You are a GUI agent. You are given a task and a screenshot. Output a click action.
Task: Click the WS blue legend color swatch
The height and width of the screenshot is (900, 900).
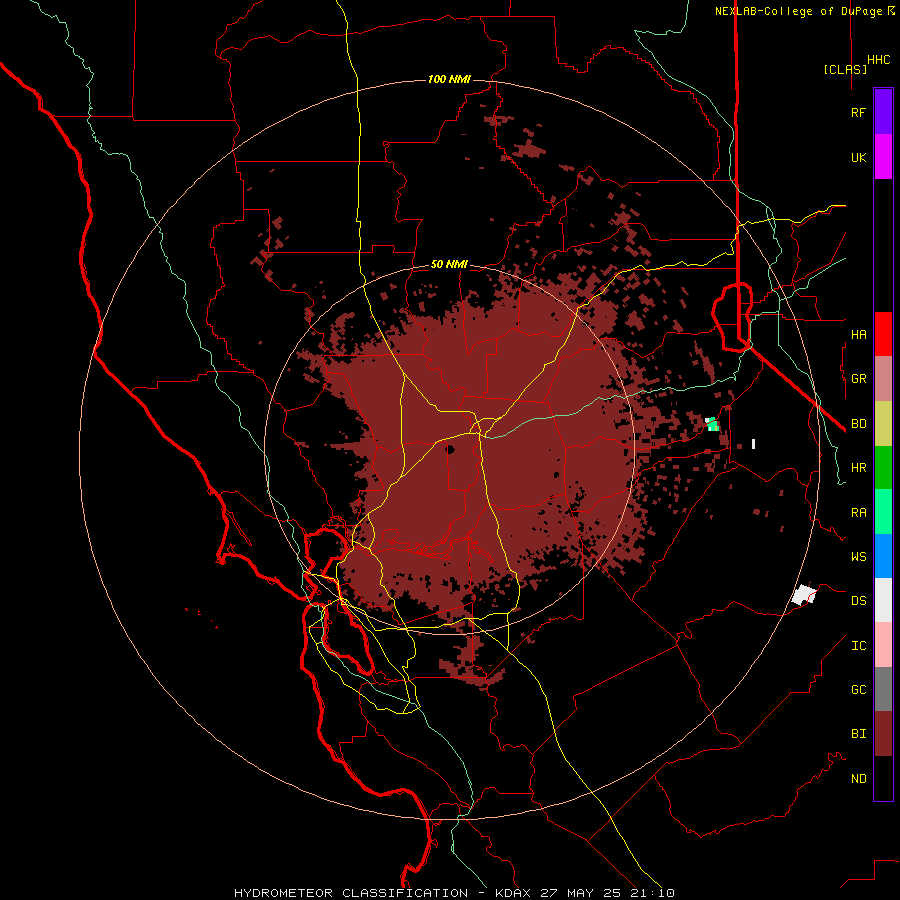click(883, 556)
